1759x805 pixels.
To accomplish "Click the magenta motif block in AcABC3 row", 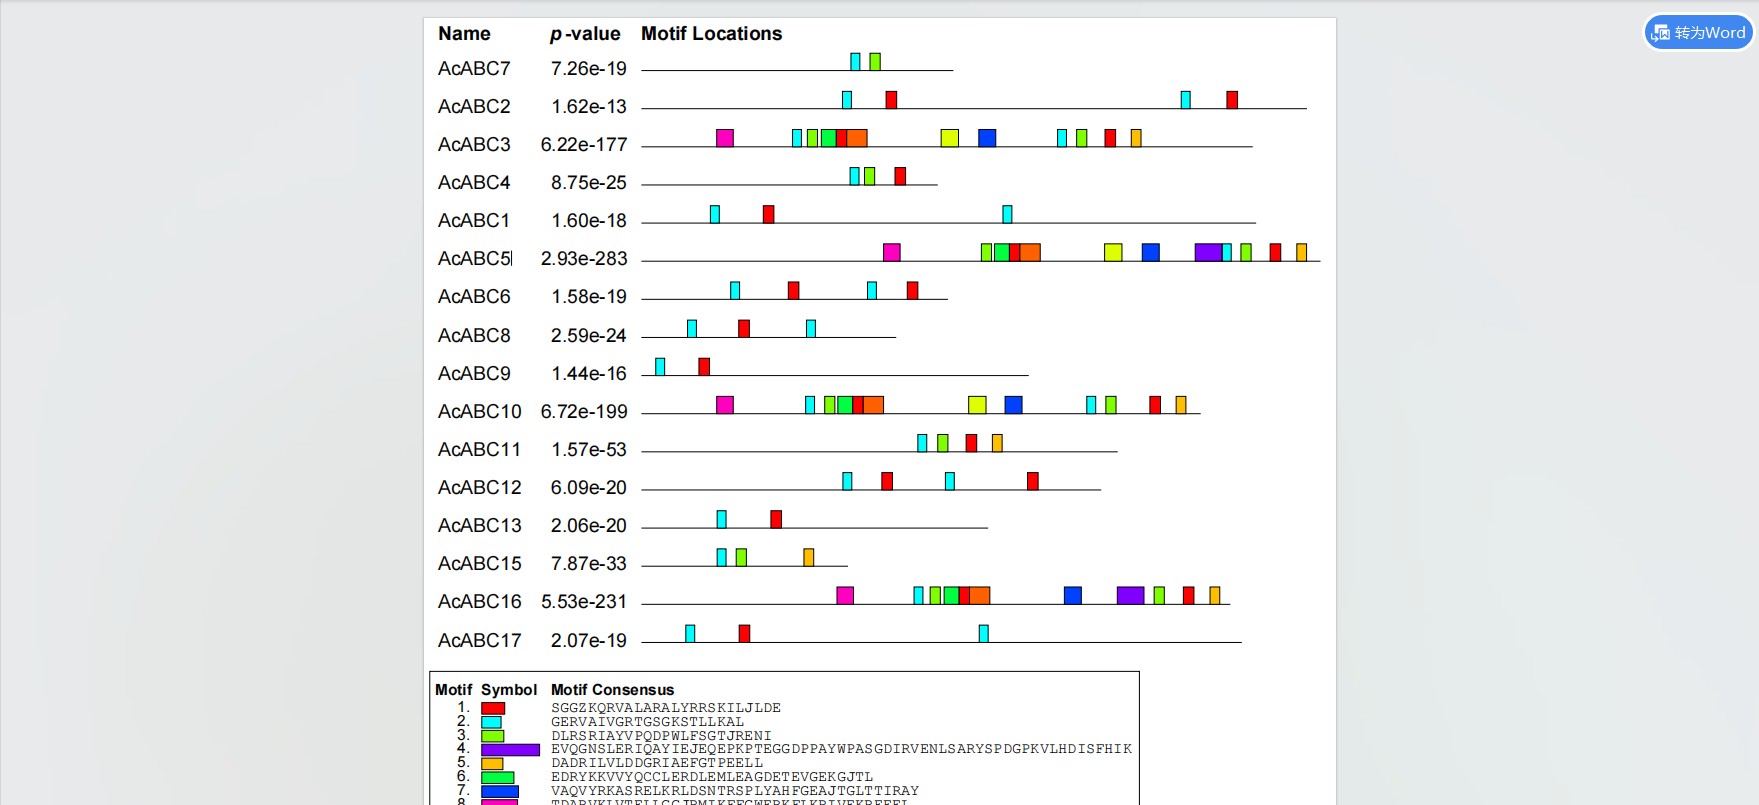I will 725,138.
